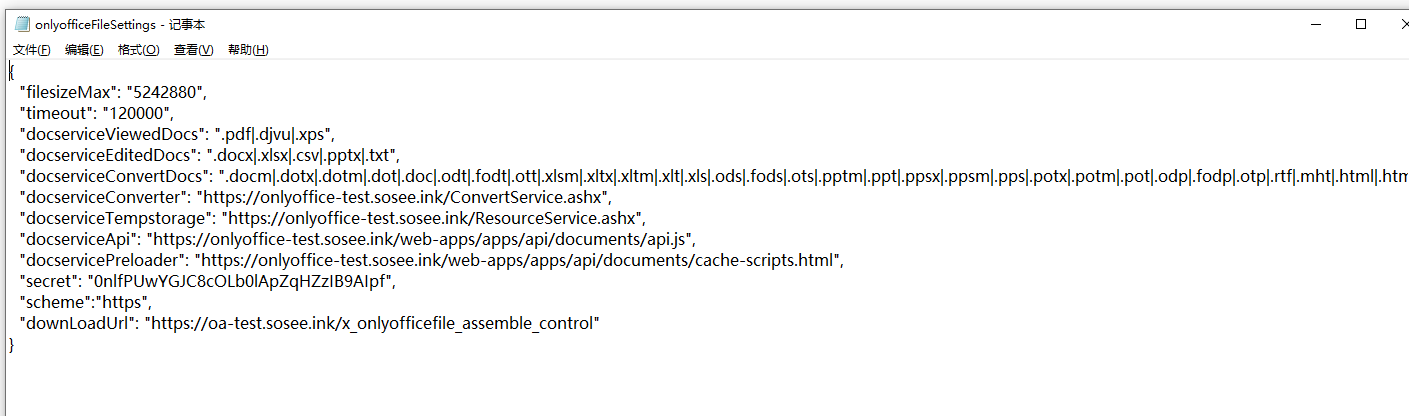Screen dimensions: 1409x416
Task: Open the 文件(F) menu
Action: coord(32,50)
